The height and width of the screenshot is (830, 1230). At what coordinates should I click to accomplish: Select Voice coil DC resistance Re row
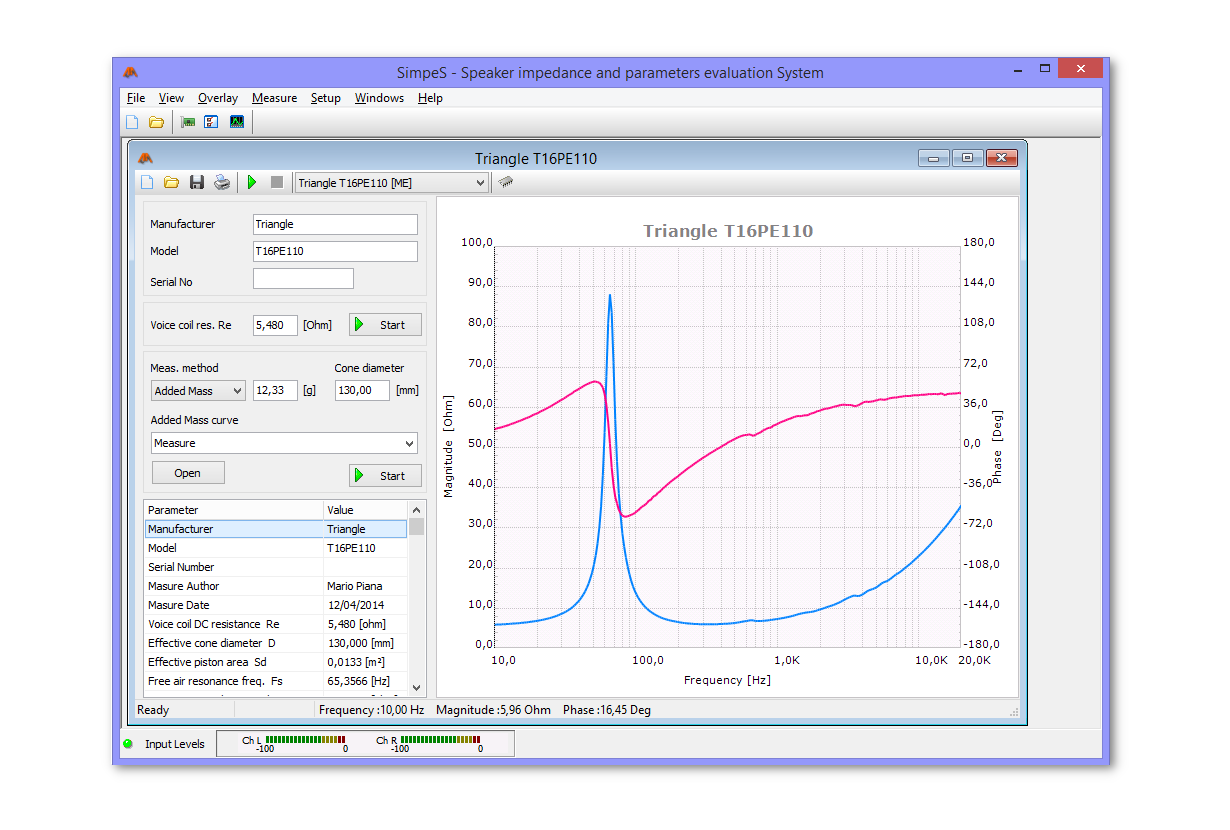coord(276,624)
